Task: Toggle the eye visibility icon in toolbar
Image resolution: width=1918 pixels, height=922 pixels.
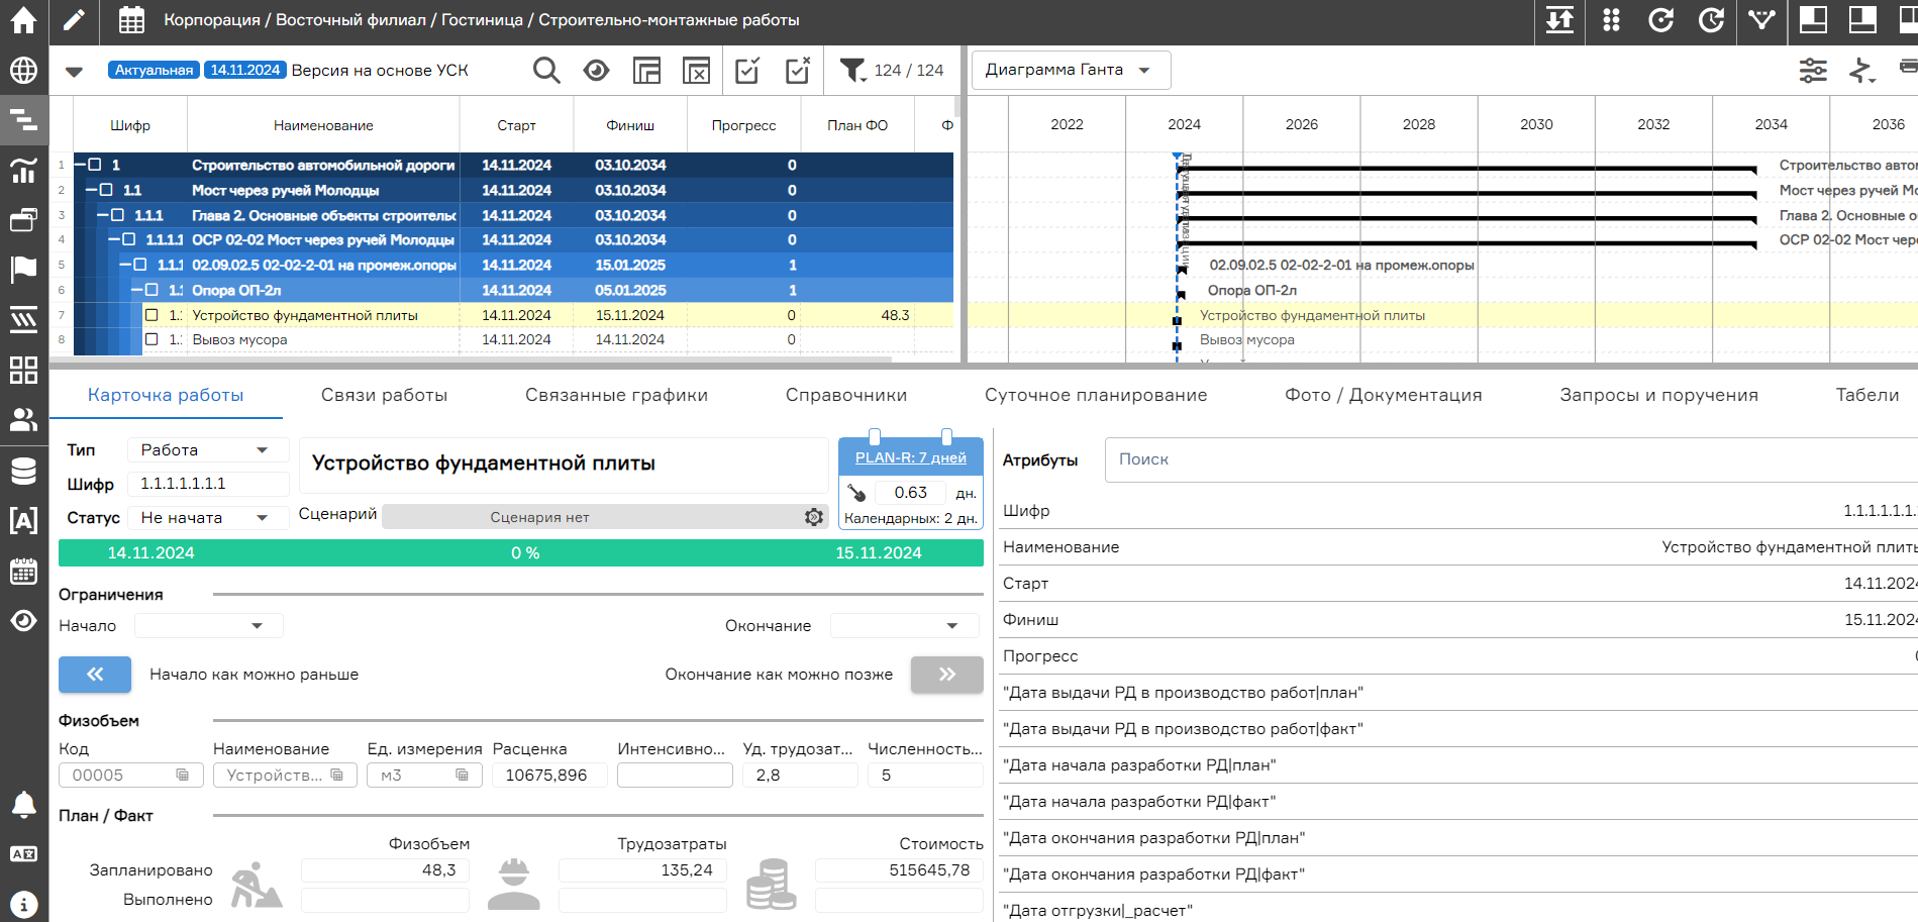Action: point(596,70)
